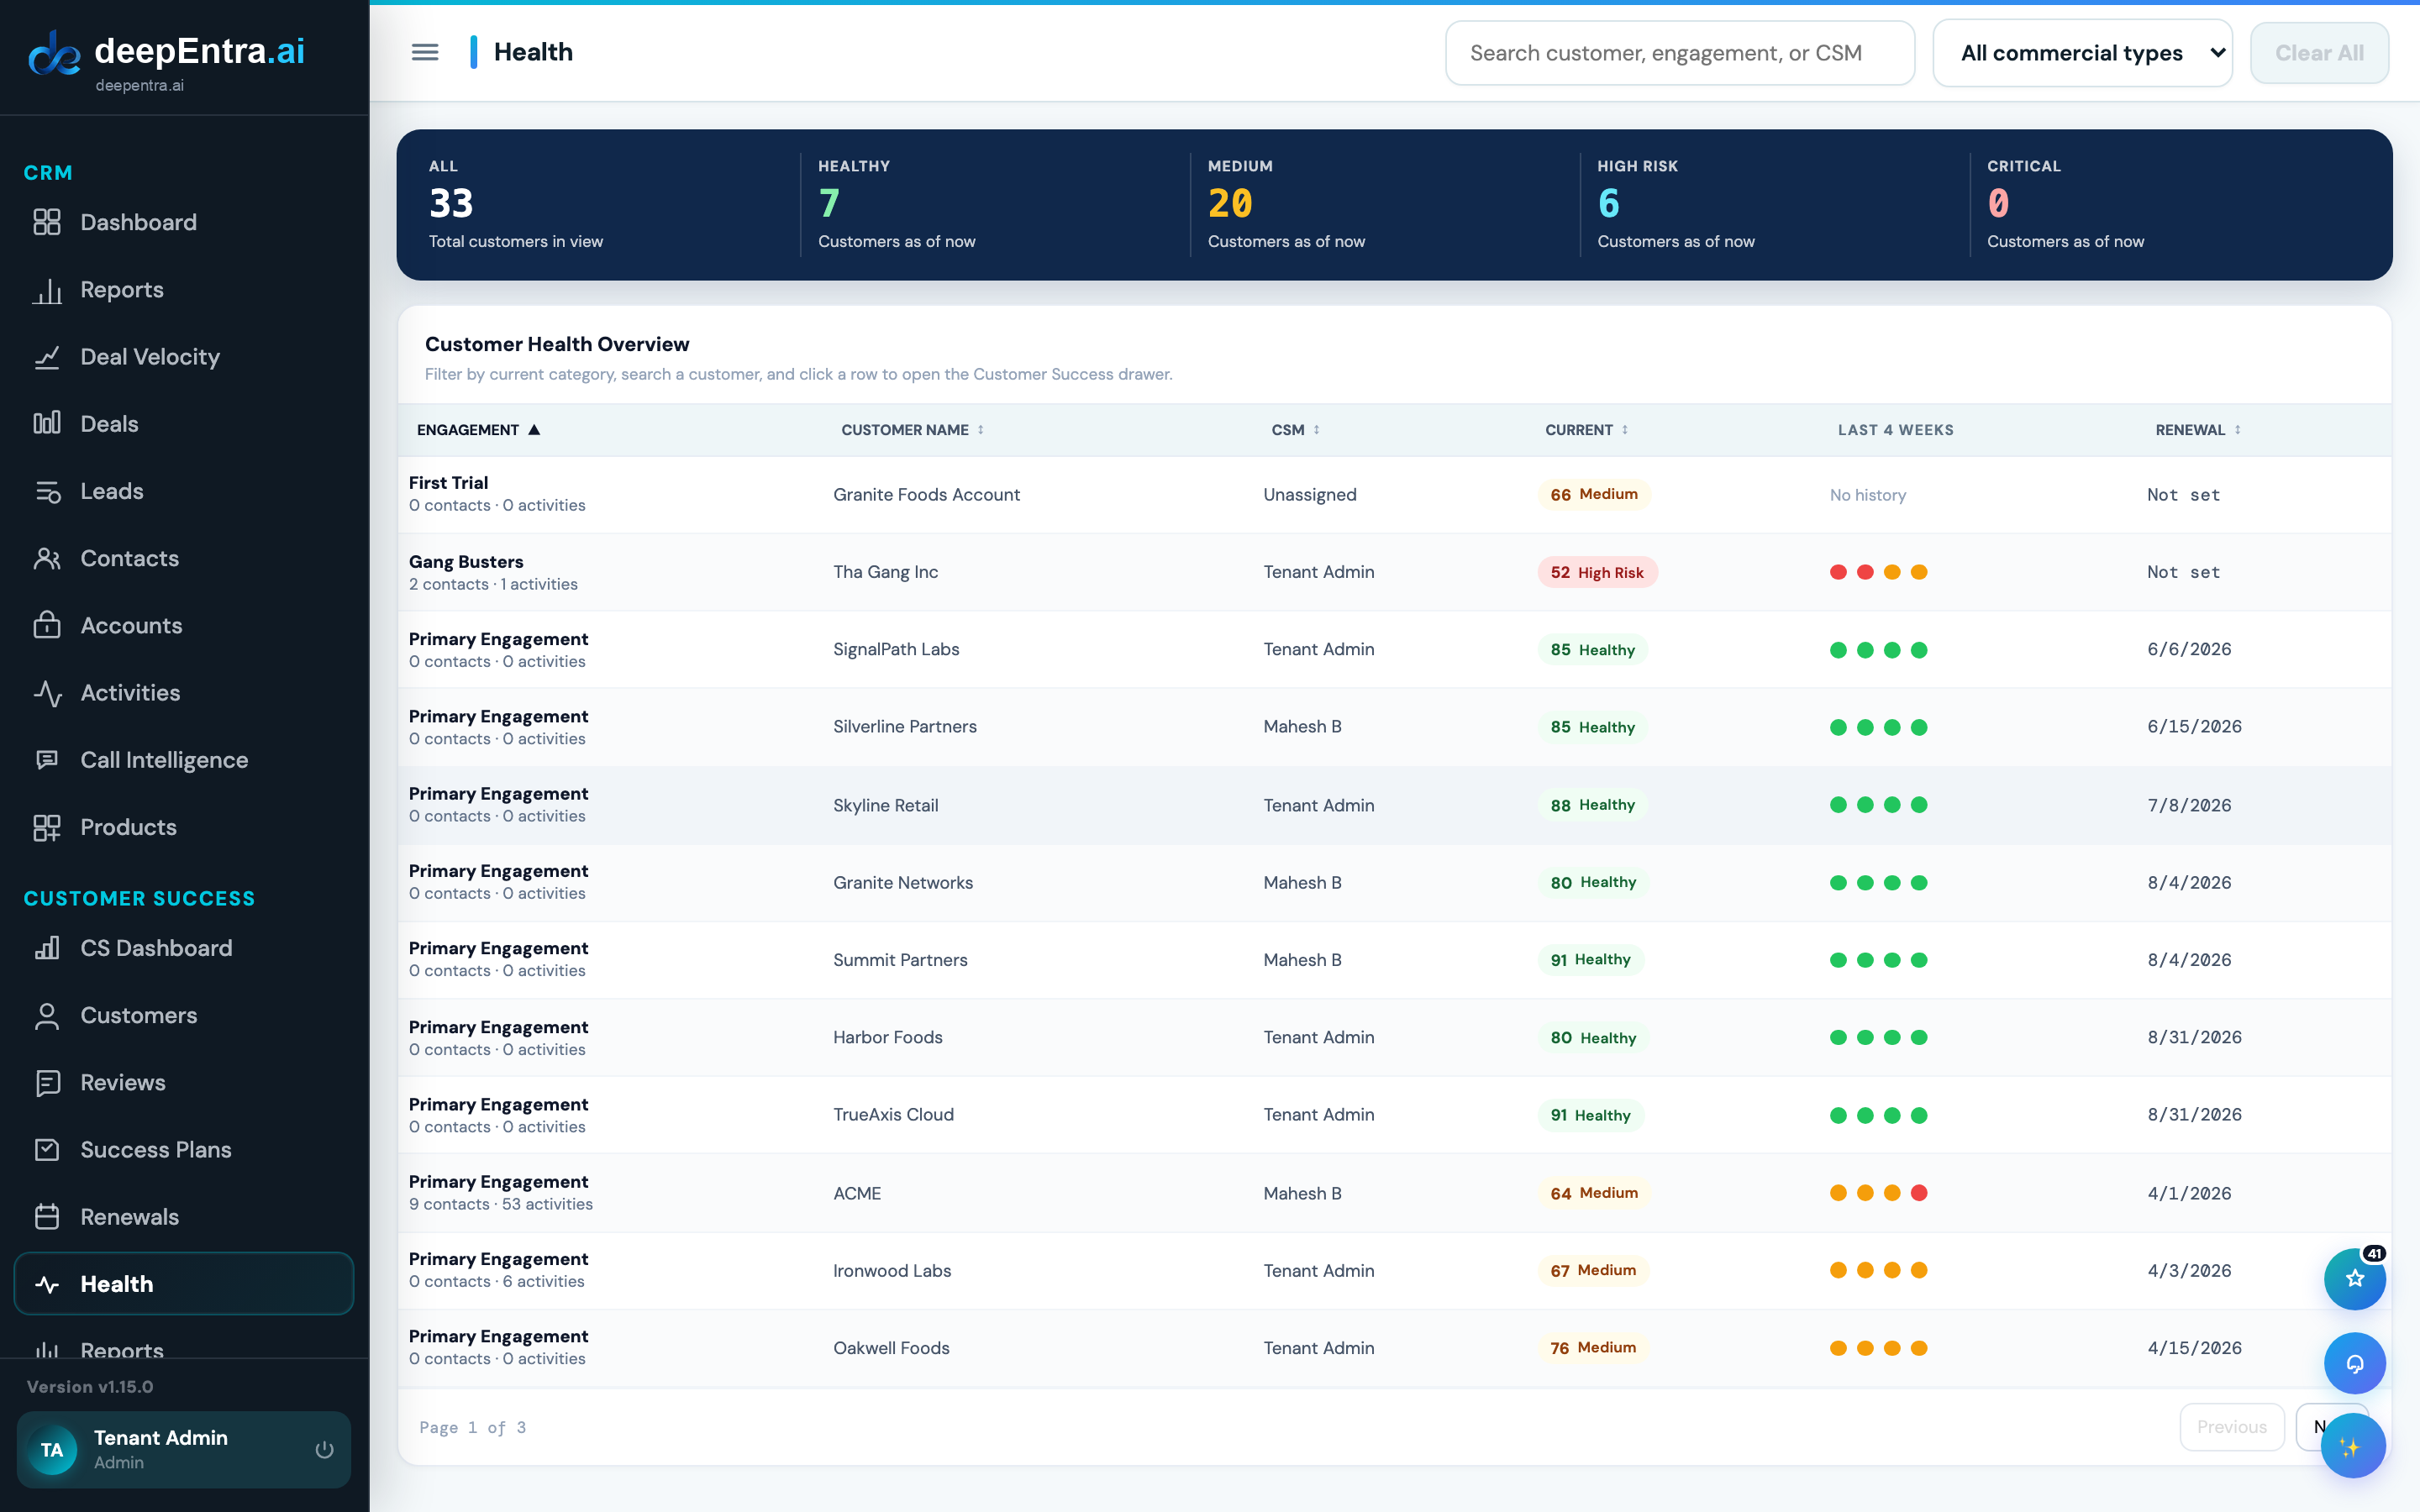Open Reviews in sidebar
The width and height of the screenshot is (2420, 1512).
pos(184,1082)
